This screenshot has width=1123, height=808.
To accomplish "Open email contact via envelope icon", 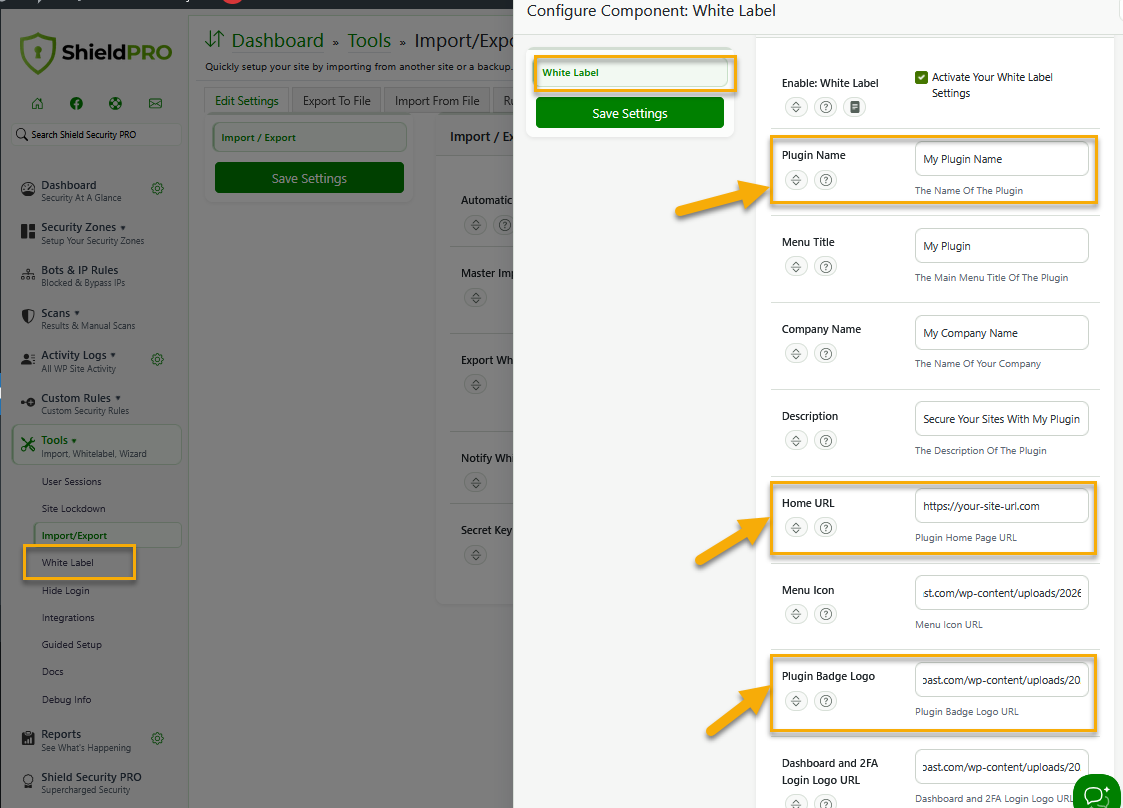I will point(152,103).
